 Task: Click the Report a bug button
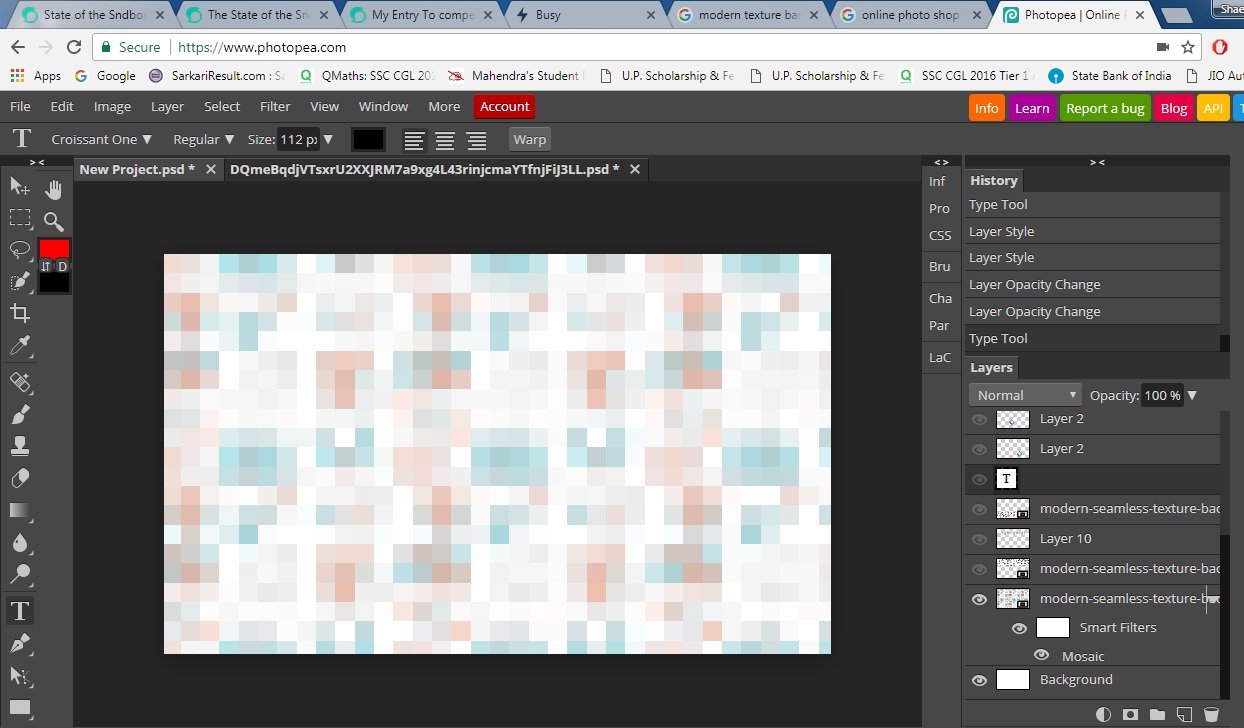pyautogui.click(x=1105, y=108)
